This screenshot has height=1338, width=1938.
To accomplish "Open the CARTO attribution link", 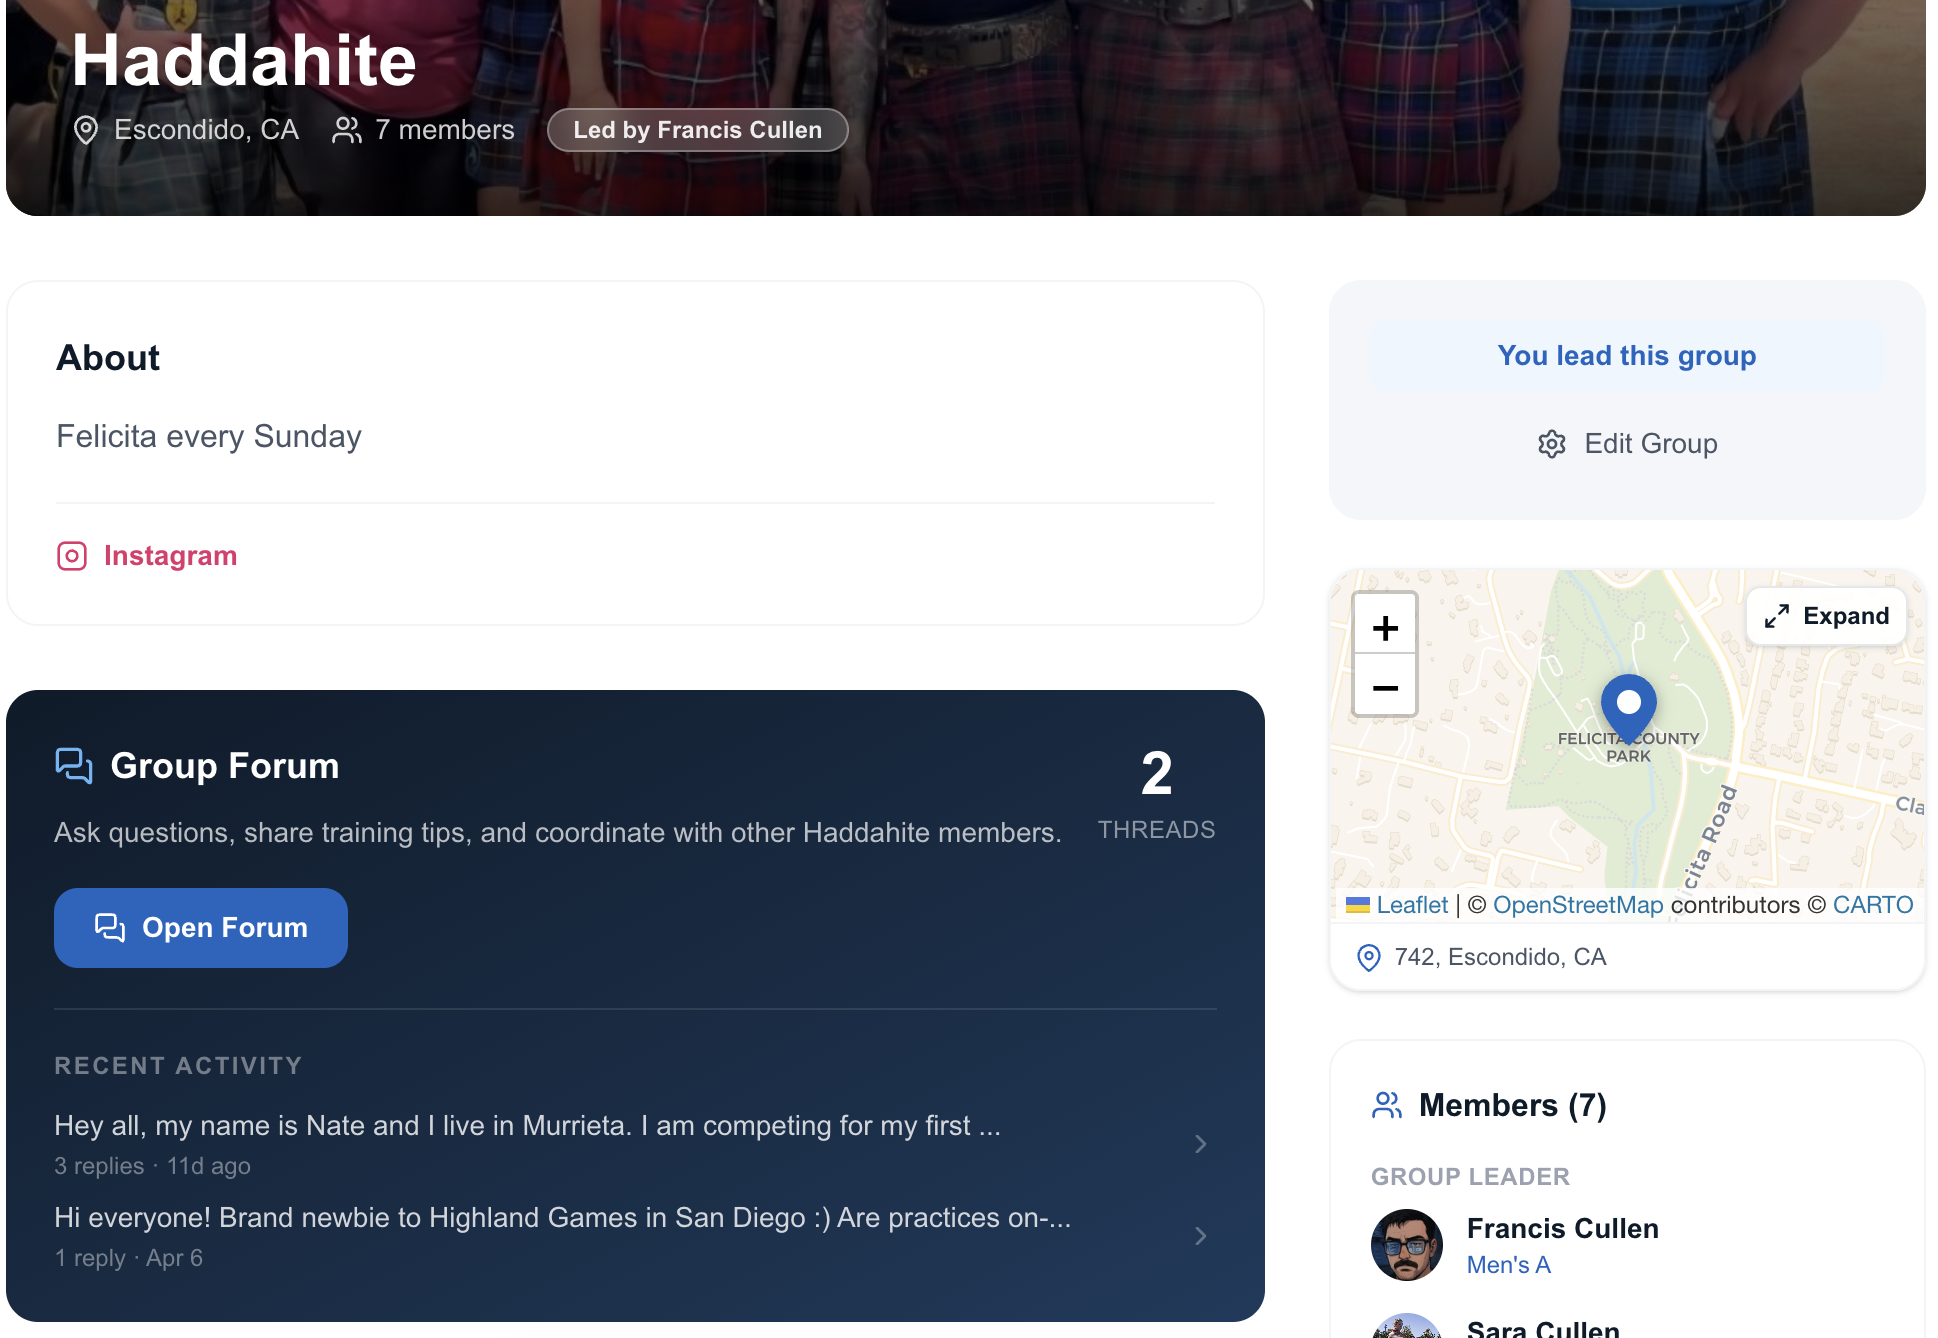I will tap(1873, 905).
